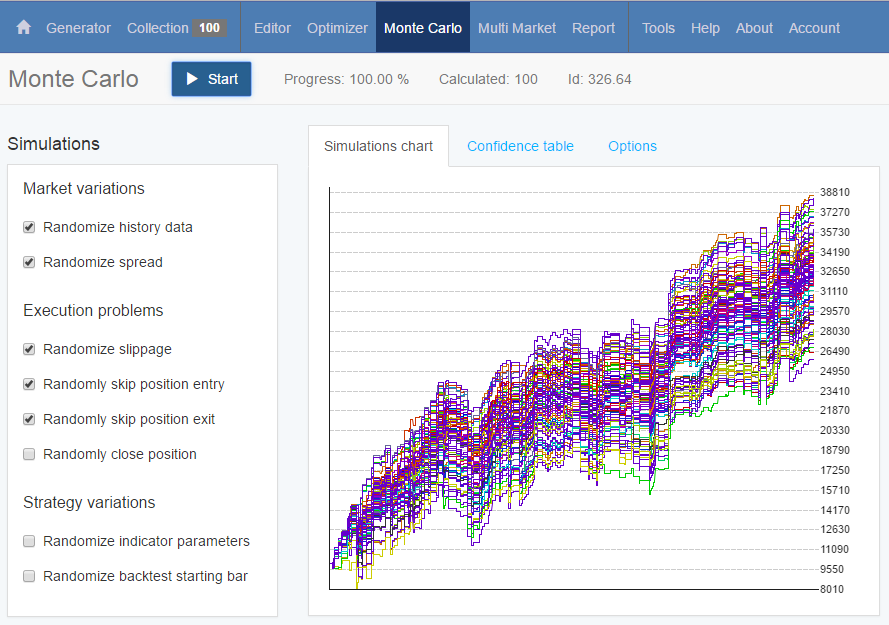The height and width of the screenshot is (625, 889).
Task: Open the Generator page
Action: pos(78,28)
